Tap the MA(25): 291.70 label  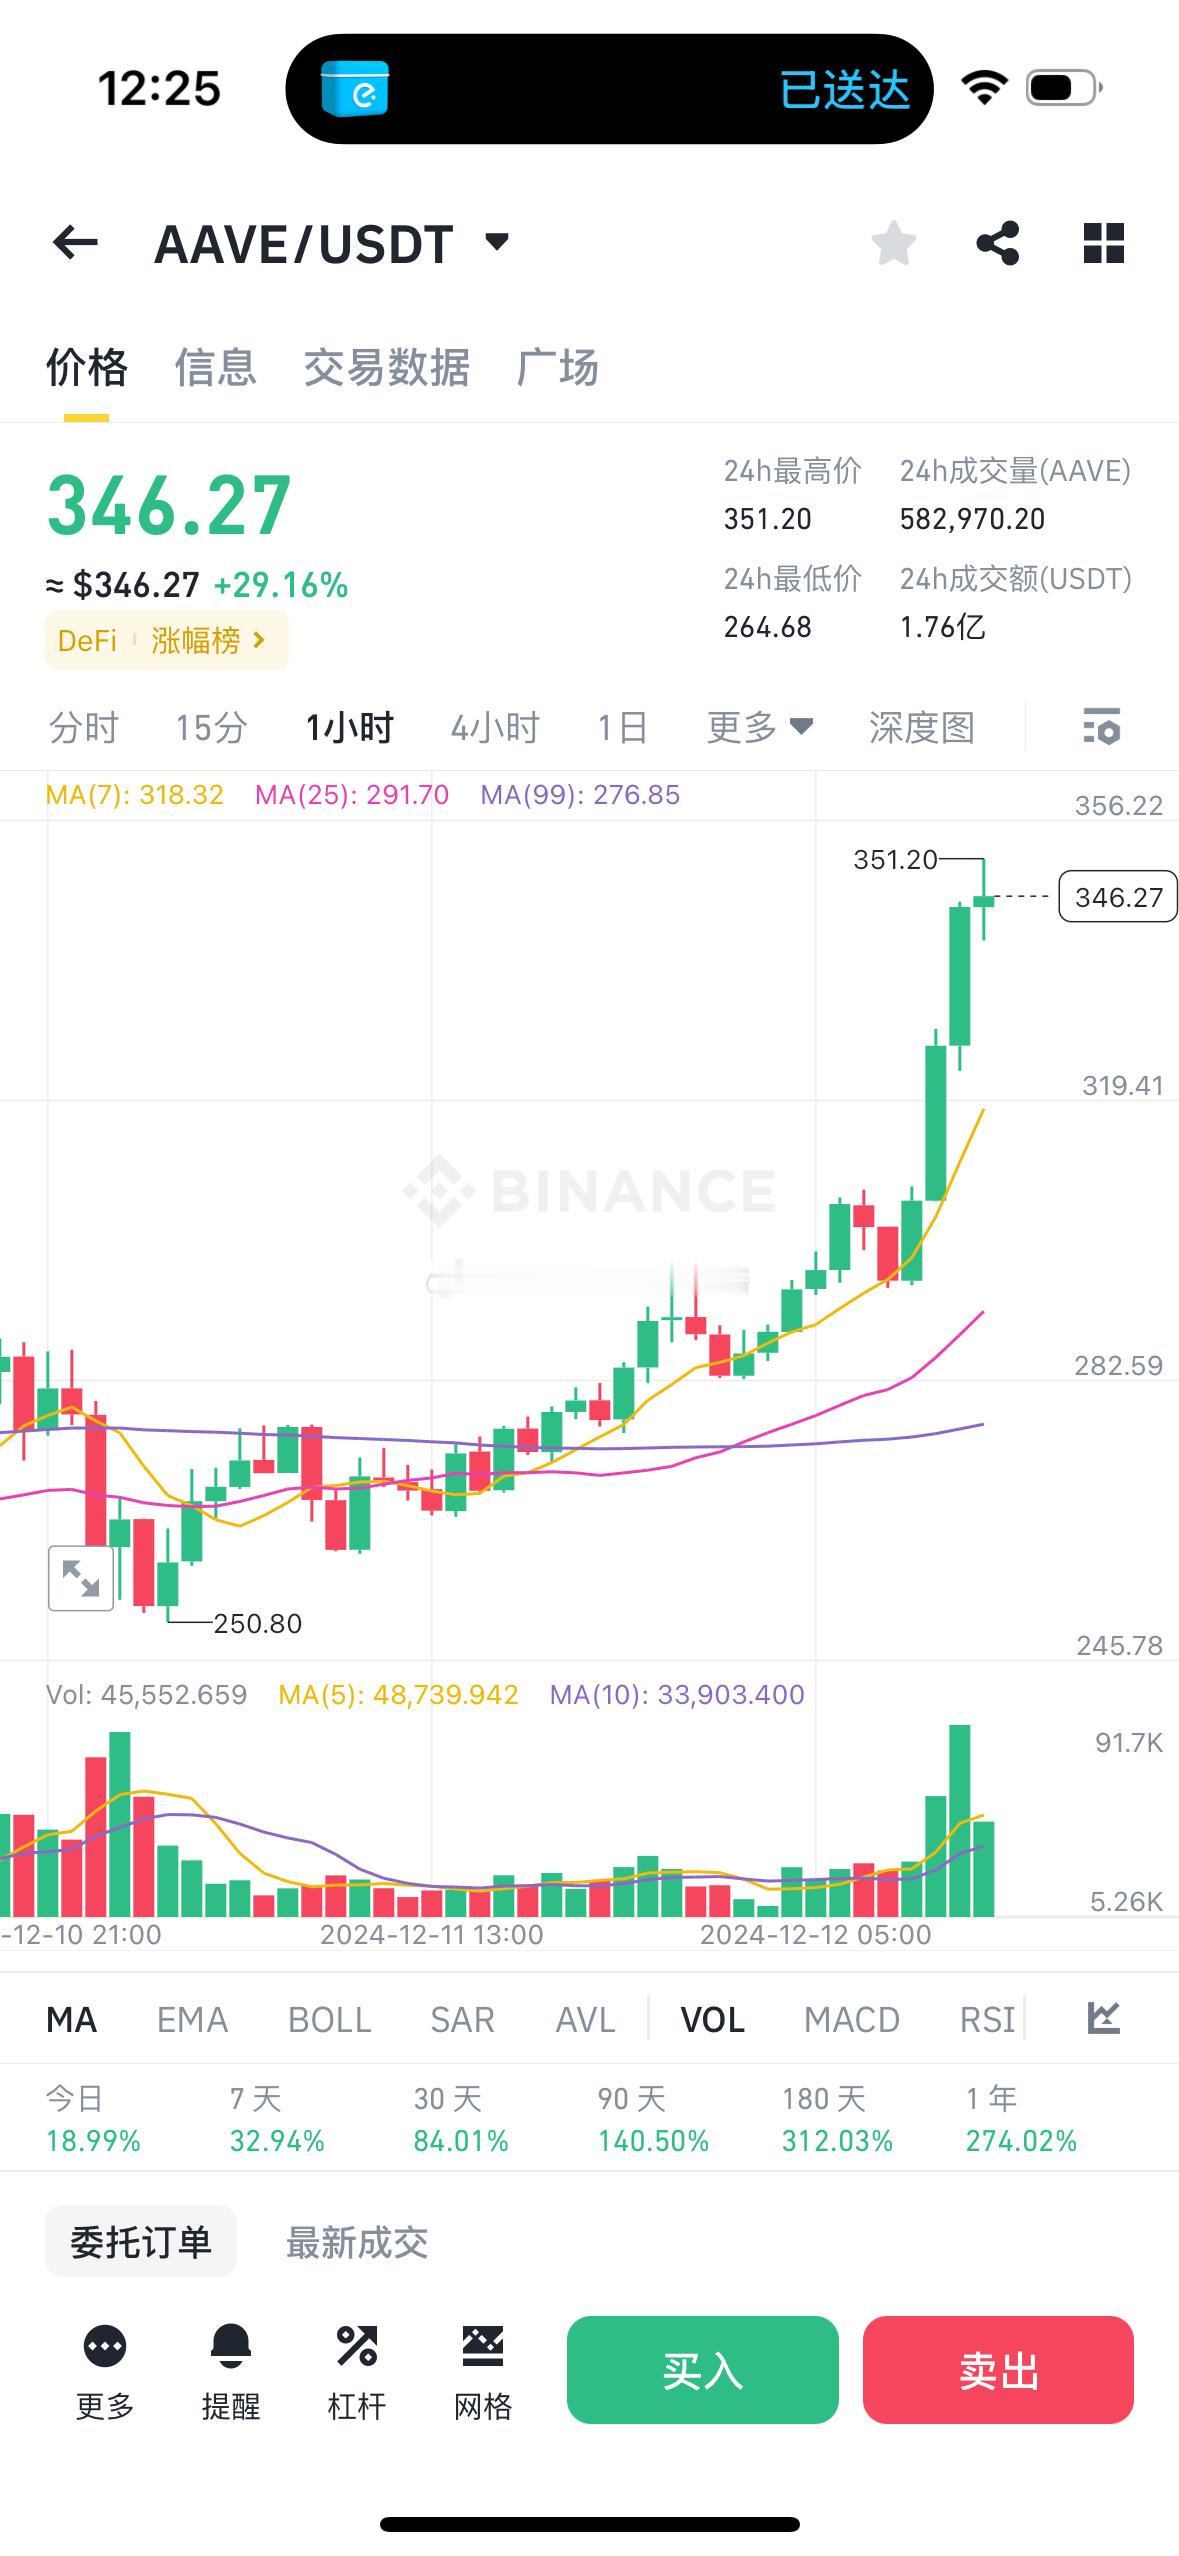point(352,795)
